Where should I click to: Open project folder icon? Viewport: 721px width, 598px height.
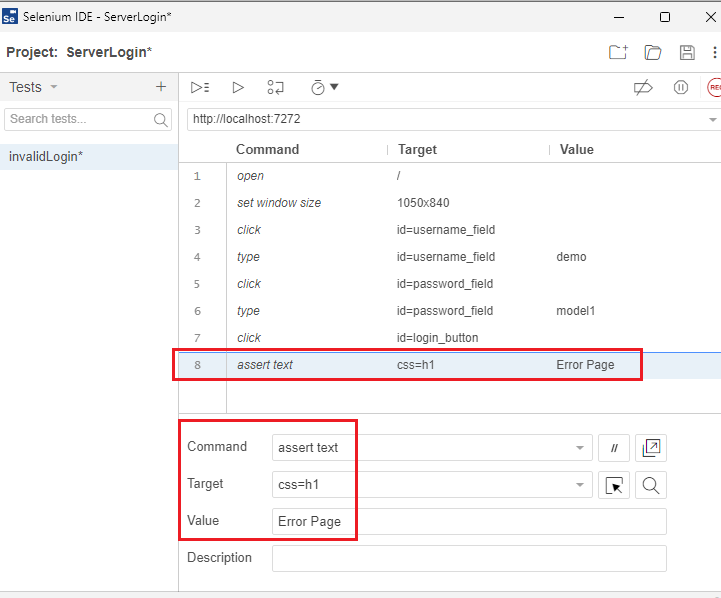pos(652,52)
